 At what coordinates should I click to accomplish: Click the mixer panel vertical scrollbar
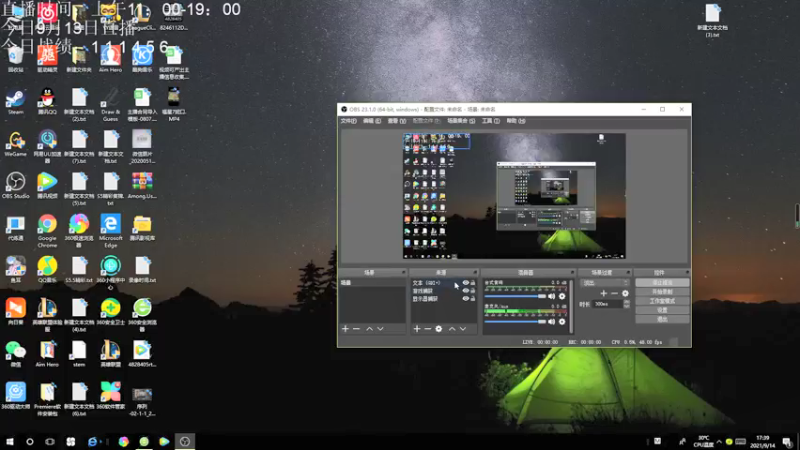click(x=571, y=306)
